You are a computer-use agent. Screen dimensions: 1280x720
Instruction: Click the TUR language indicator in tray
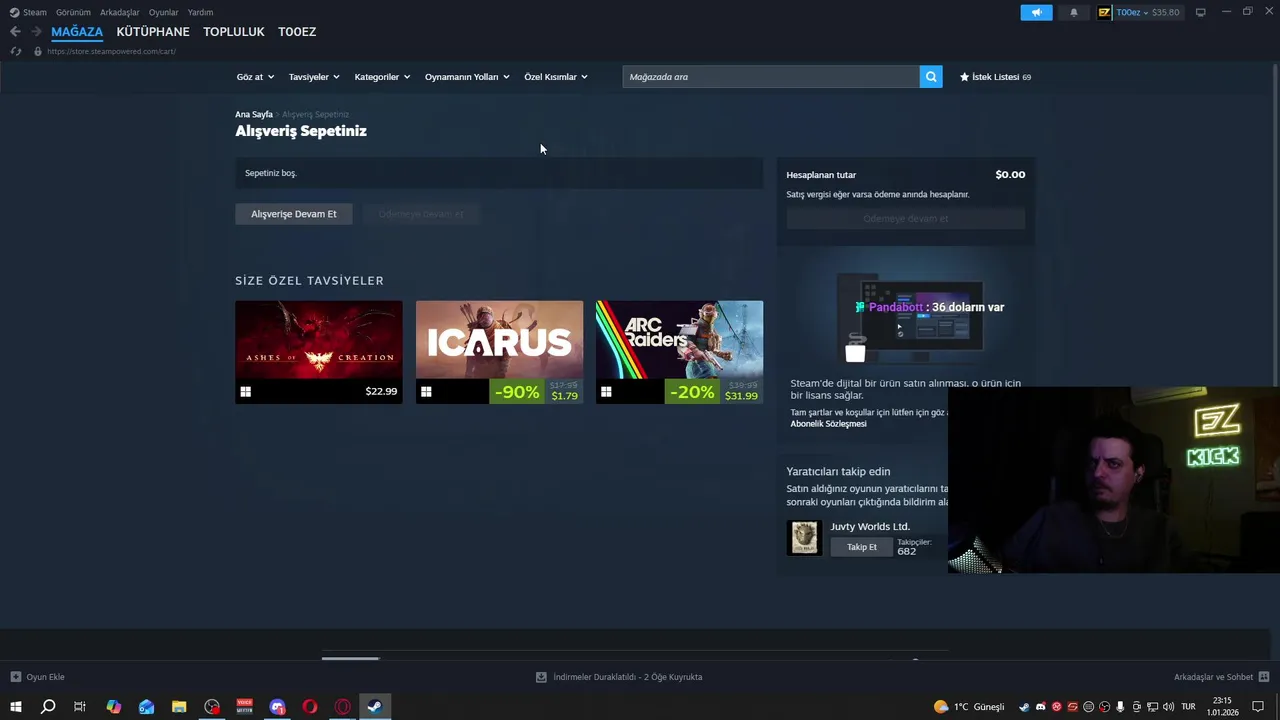pos(1188,707)
